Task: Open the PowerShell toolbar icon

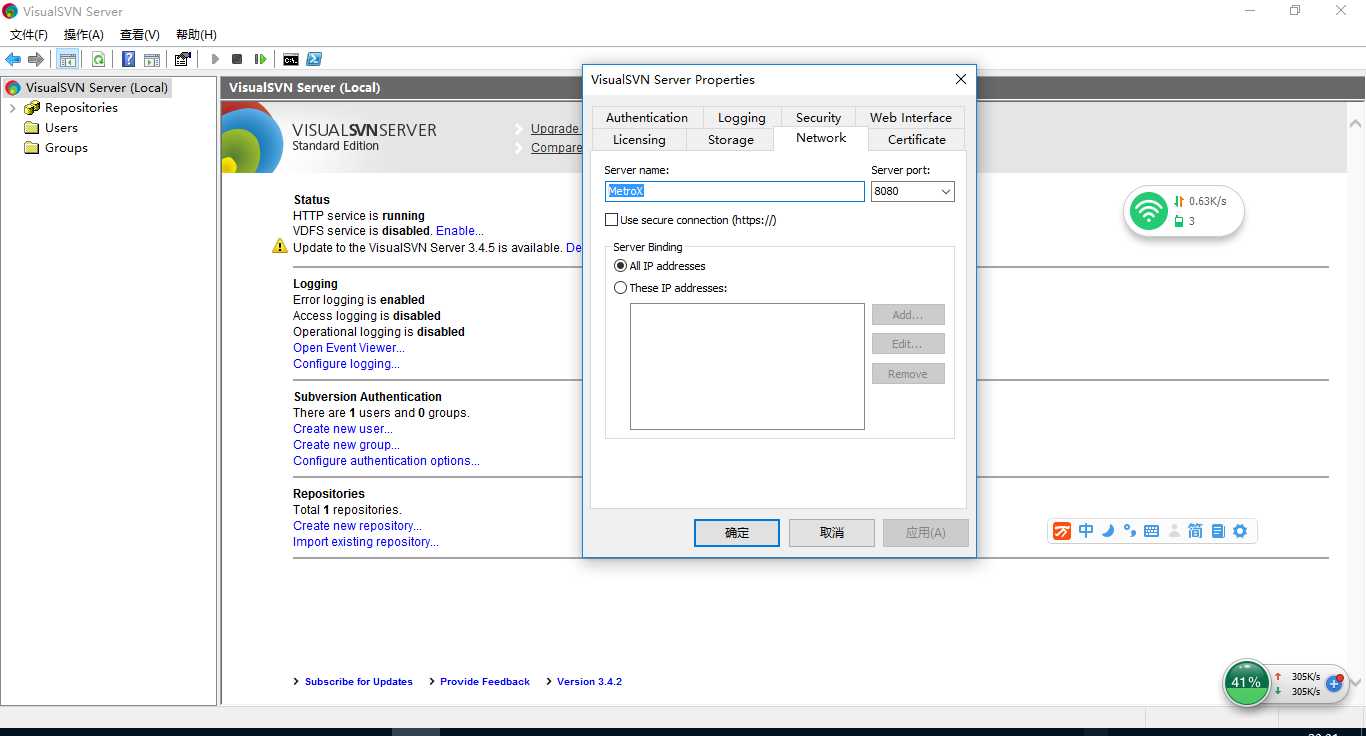Action: [314, 60]
